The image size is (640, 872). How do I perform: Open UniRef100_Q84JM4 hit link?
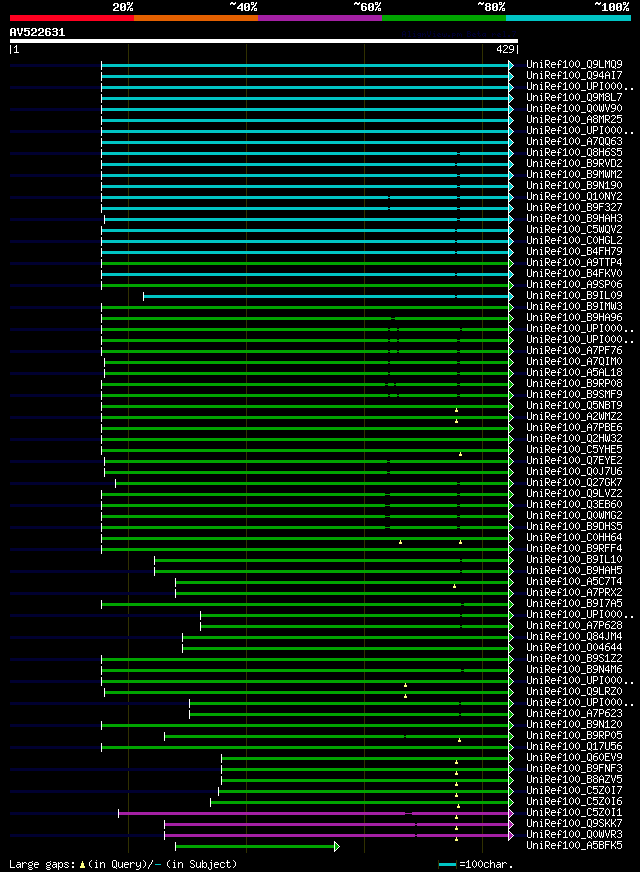(574, 637)
